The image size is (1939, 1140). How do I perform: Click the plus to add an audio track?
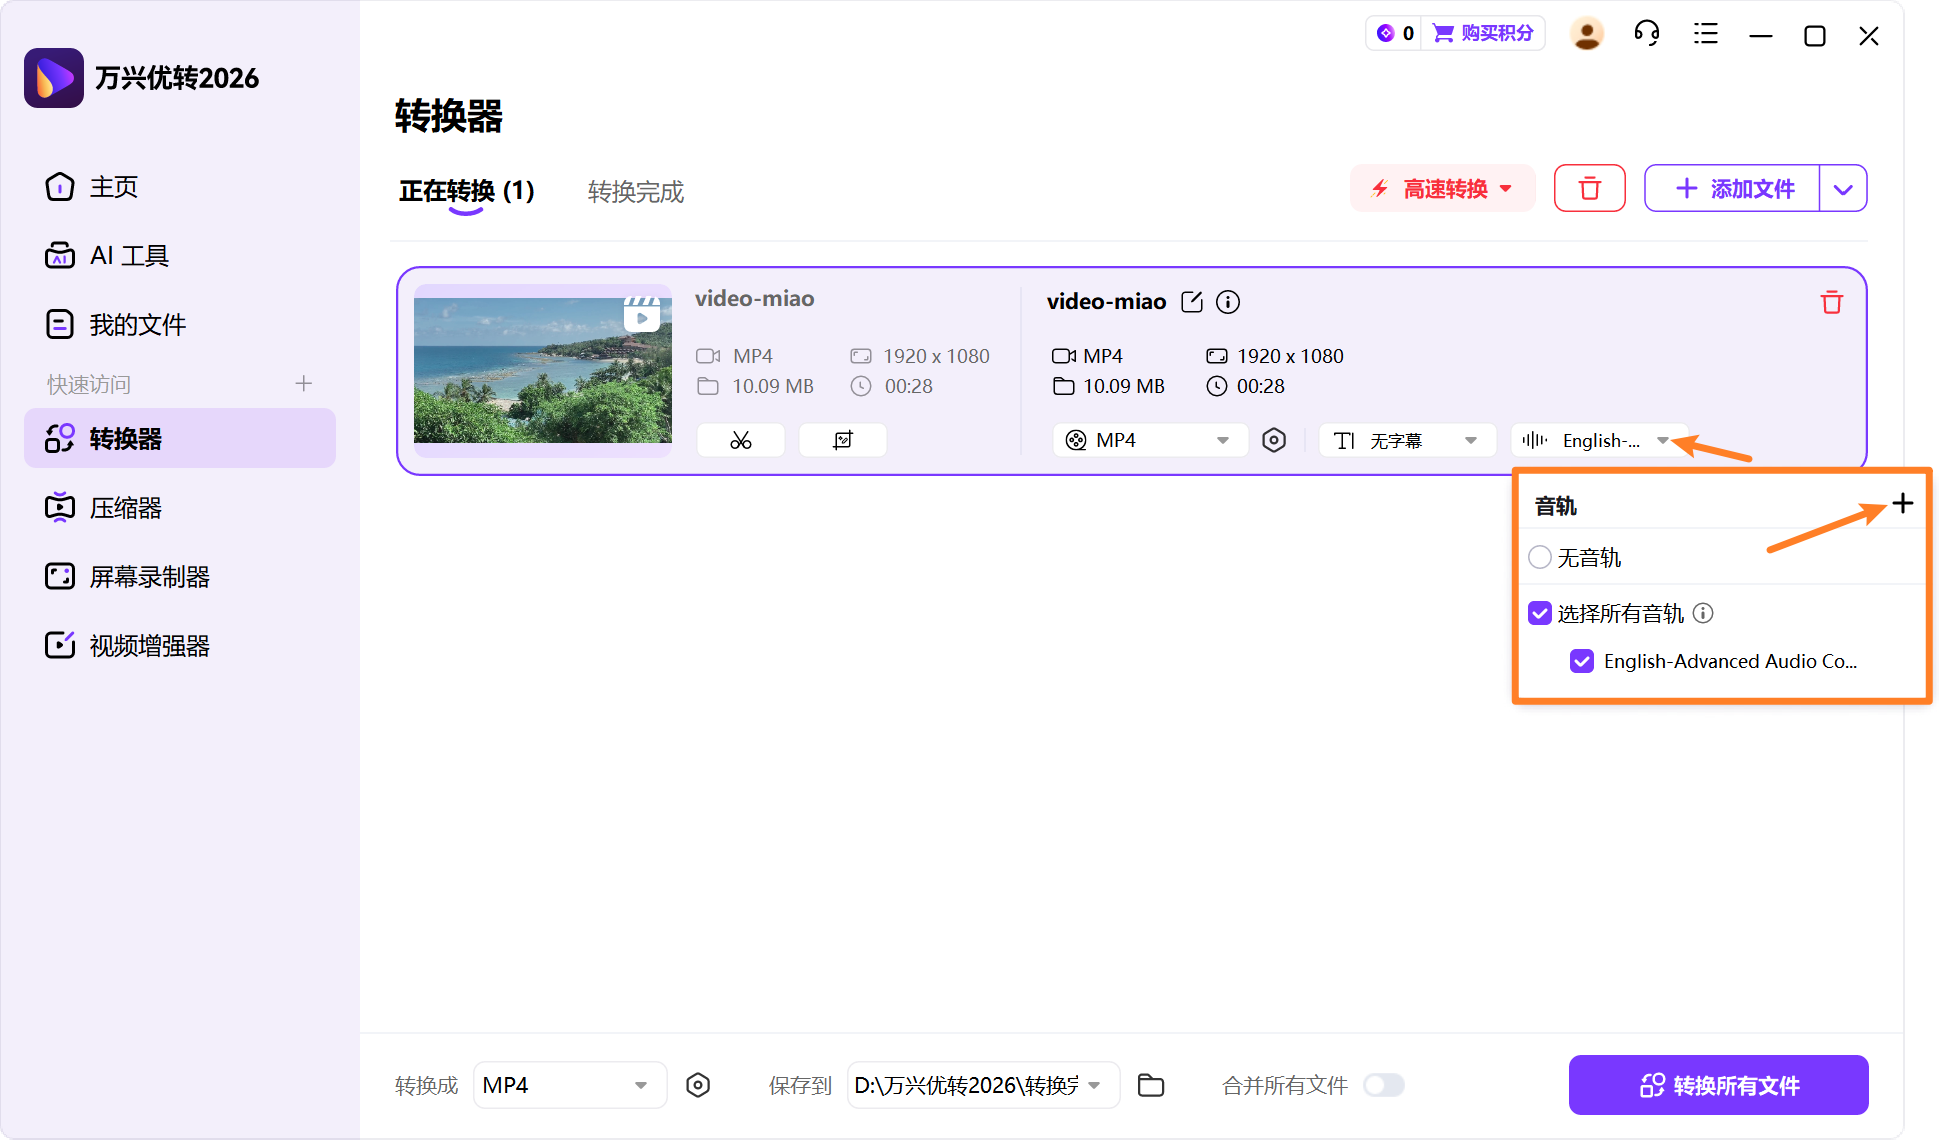(1903, 504)
